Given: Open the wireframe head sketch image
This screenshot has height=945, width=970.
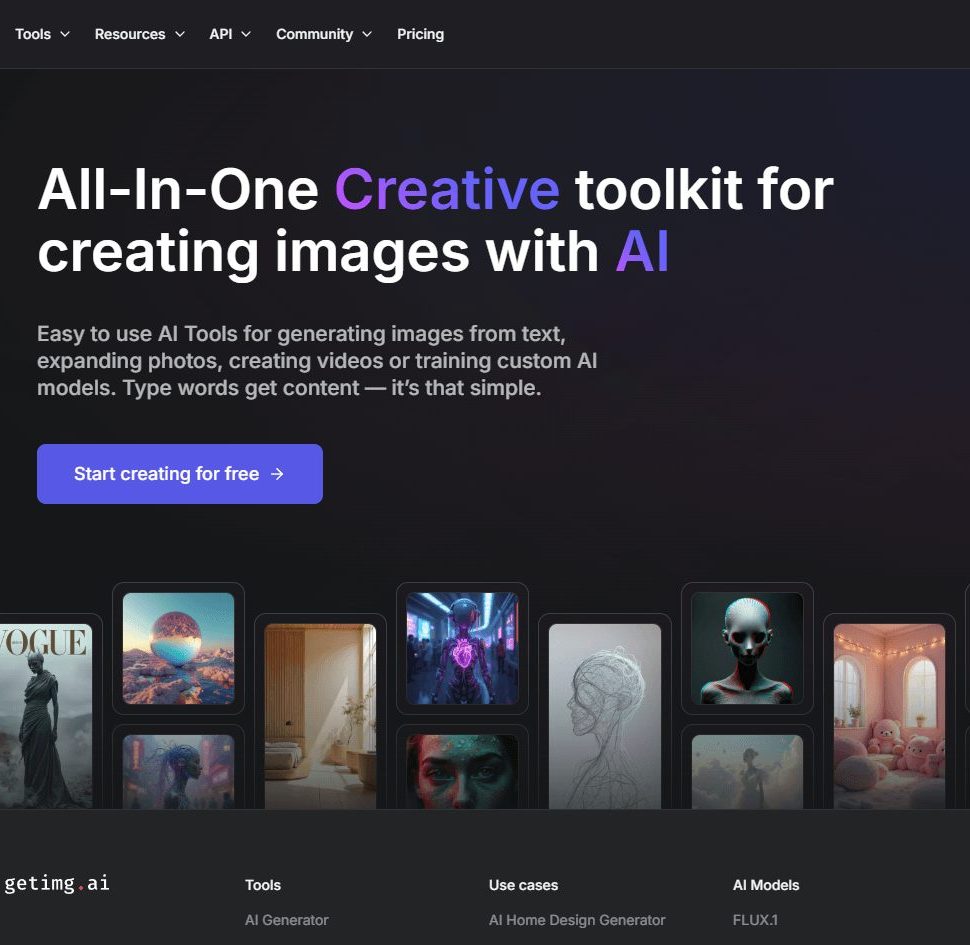Looking at the screenshot, I should pos(604,715).
